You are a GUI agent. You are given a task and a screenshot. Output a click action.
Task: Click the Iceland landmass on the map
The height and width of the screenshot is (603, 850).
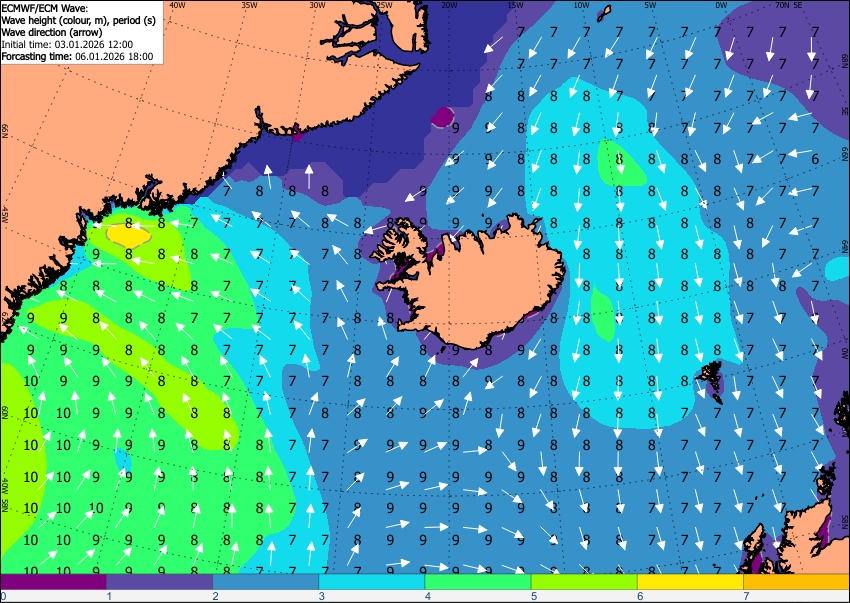coord(477,285)
